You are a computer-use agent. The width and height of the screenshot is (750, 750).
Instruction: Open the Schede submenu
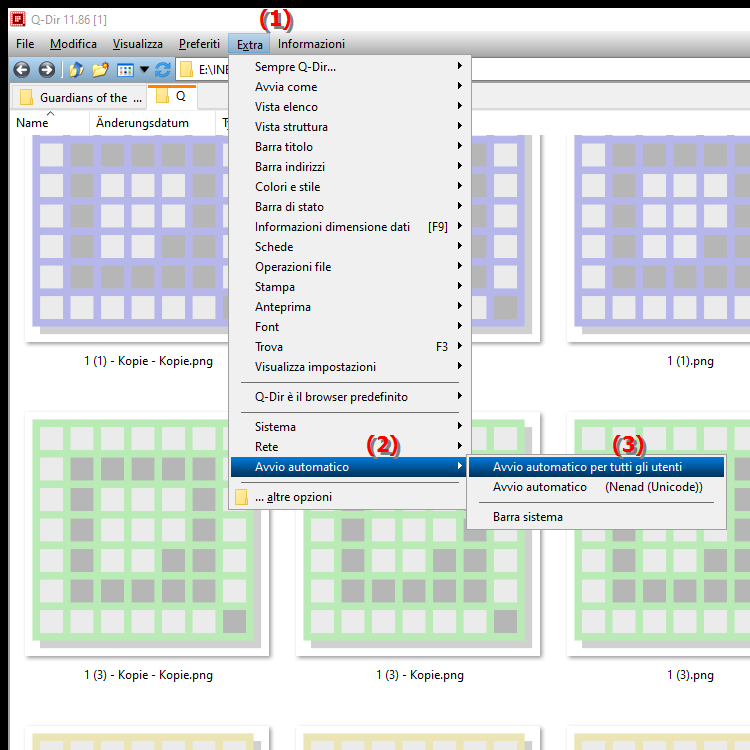[350, 247]
